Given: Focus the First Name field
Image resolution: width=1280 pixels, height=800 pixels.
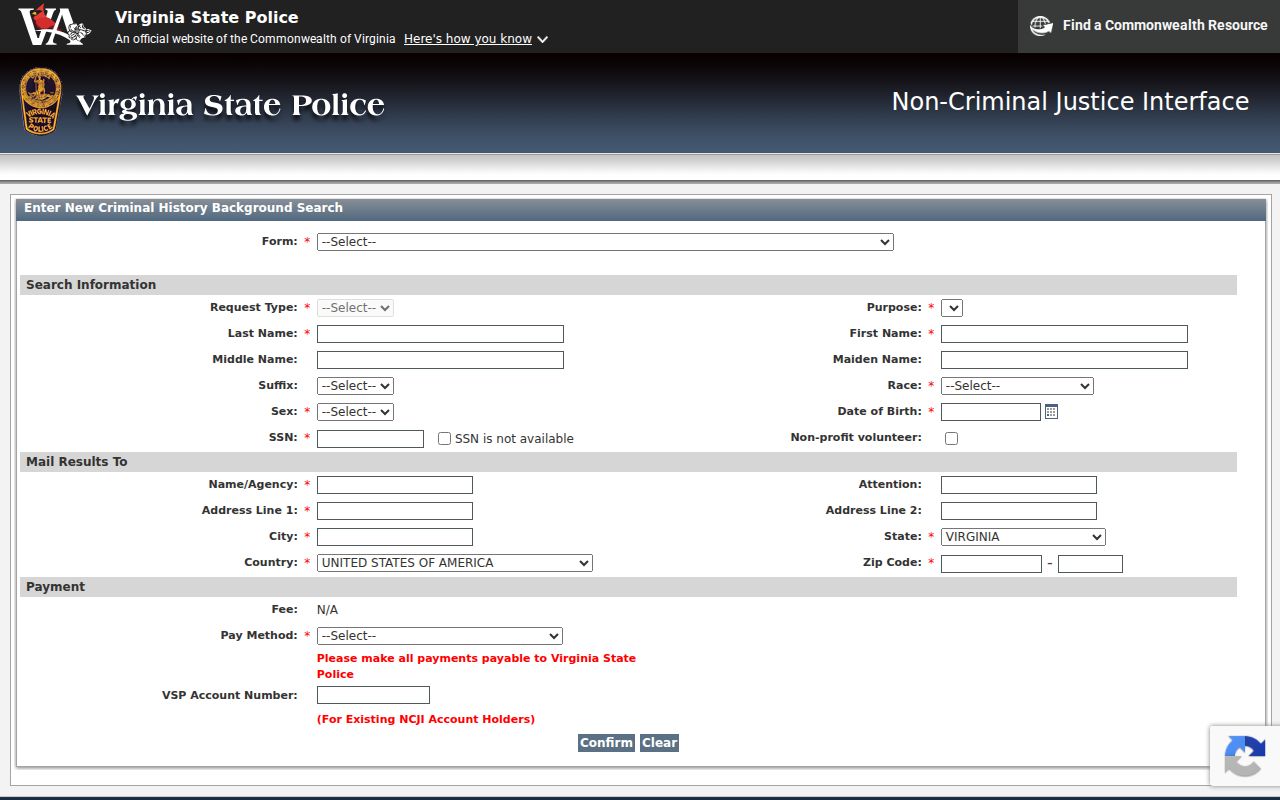Looking at the screenshot, I should point(1064,334).
